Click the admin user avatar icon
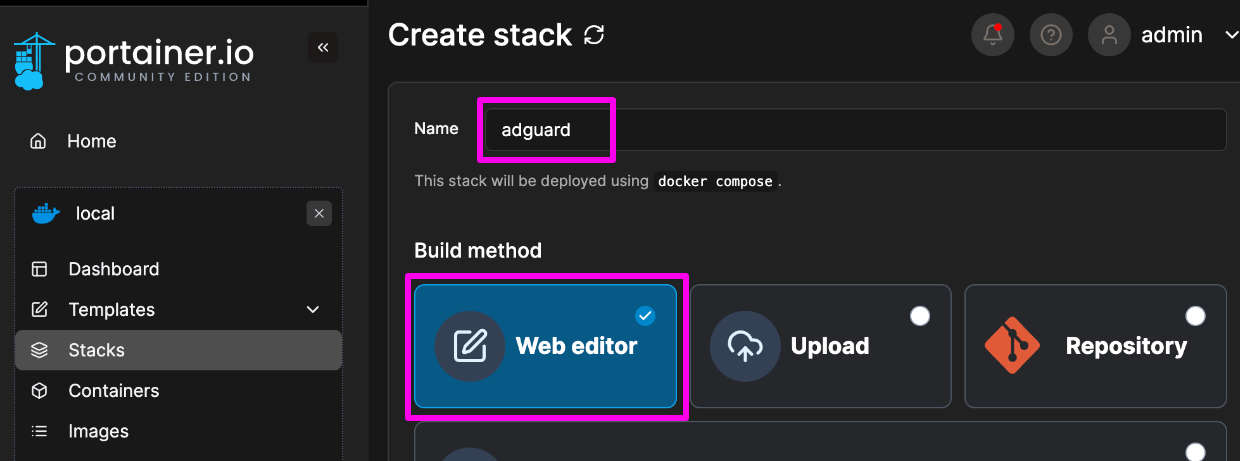This screenshot has height=461, width=1240. 1108,35
